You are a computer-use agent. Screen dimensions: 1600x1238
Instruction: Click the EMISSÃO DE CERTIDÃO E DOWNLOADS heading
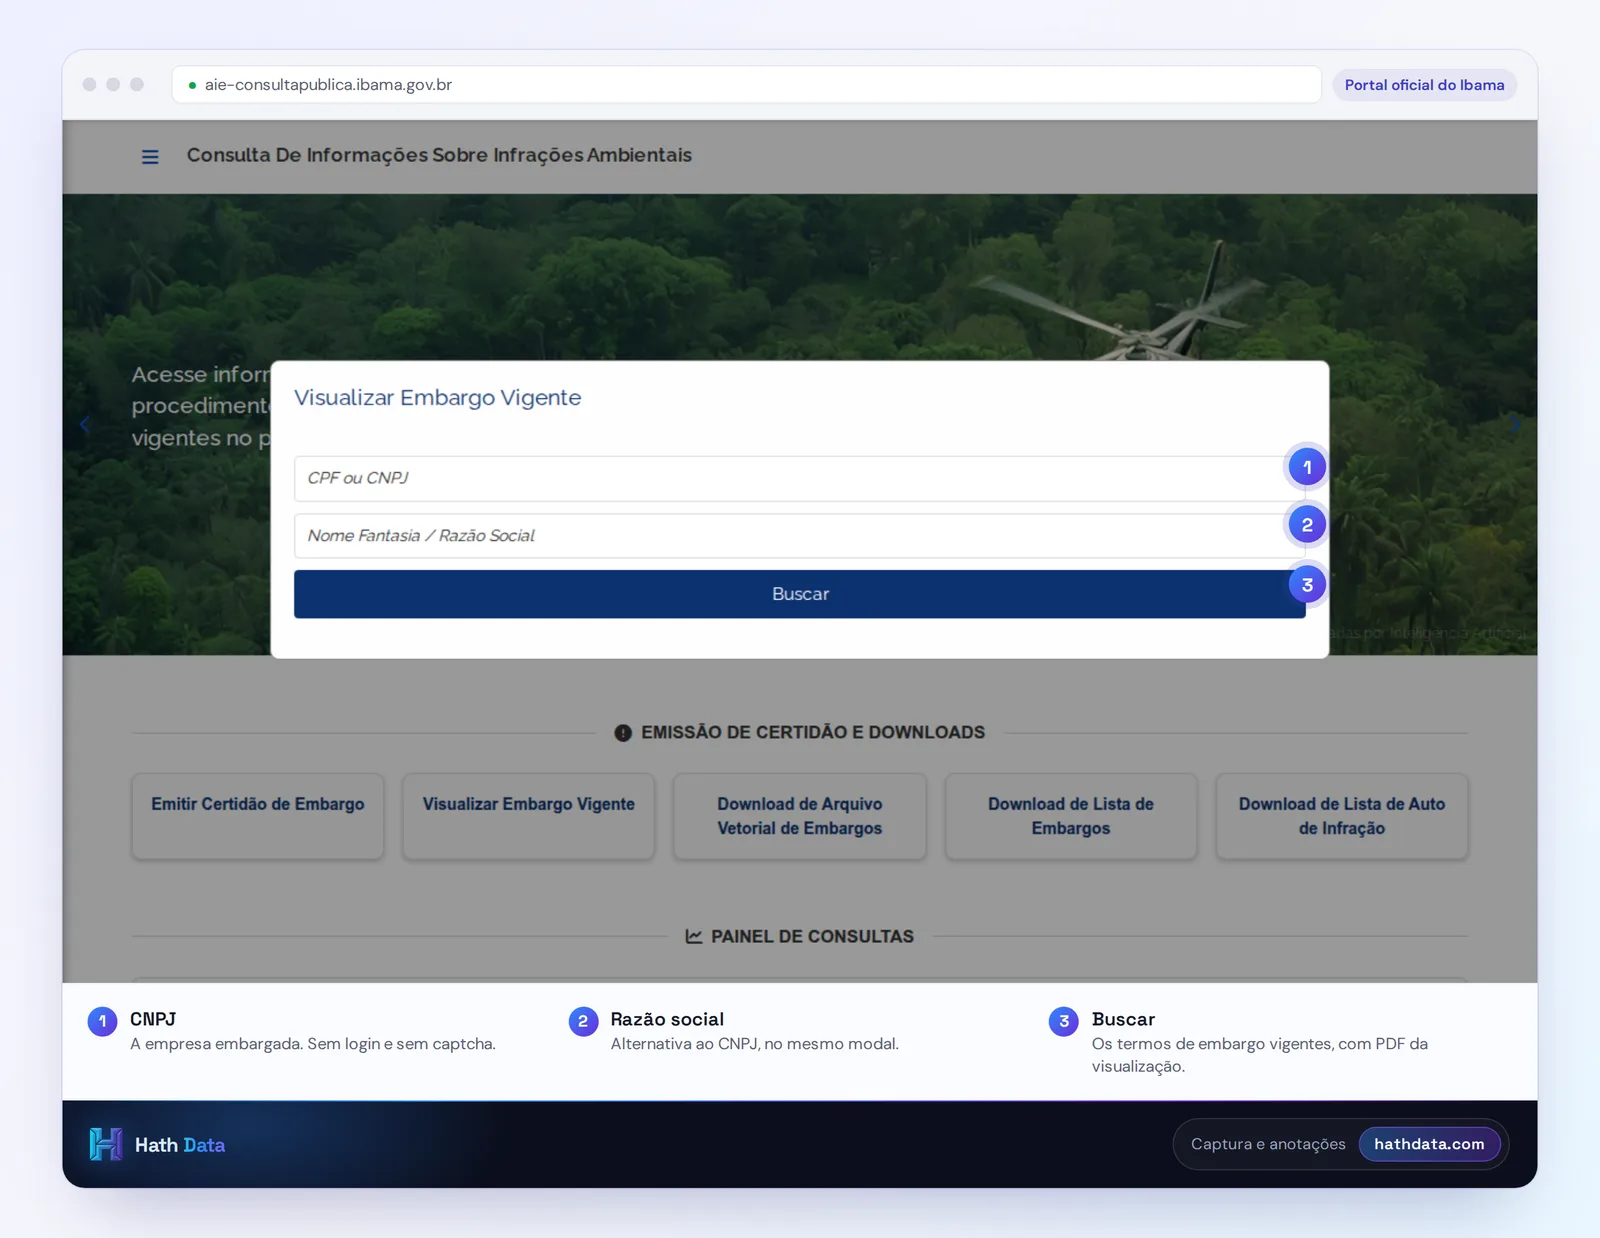[x=813, y=732]
